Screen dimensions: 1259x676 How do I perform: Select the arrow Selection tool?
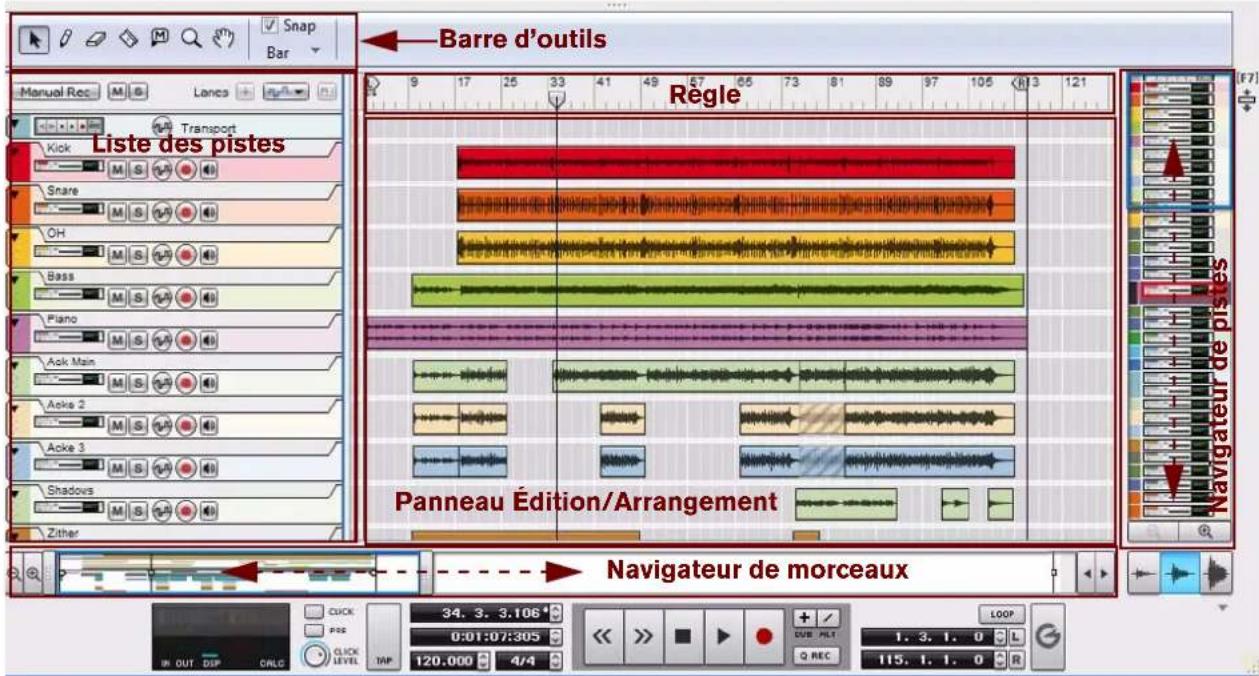(x=34, y=38)
